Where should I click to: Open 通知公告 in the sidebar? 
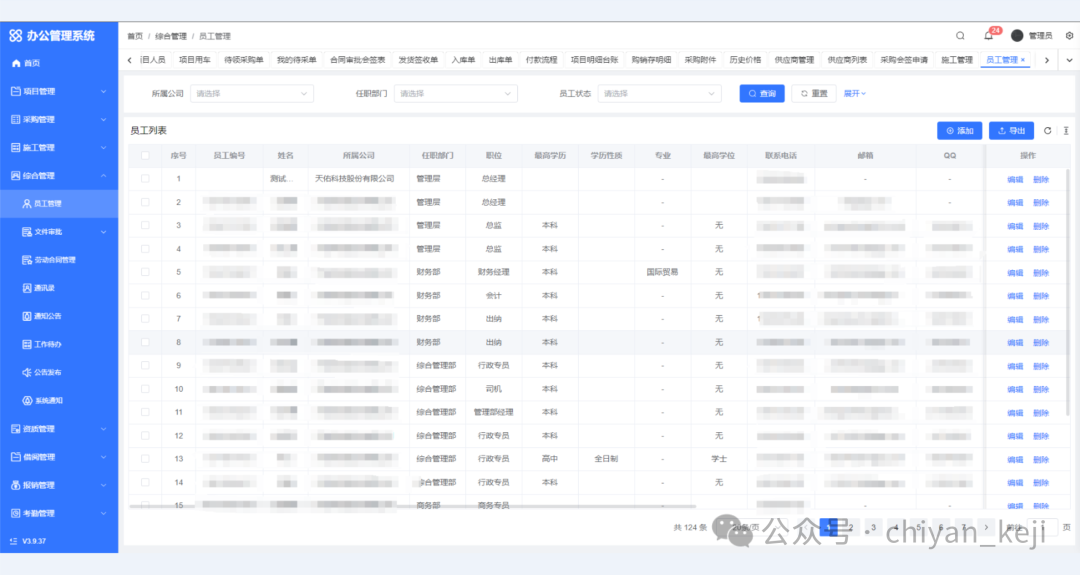(42, 316)
